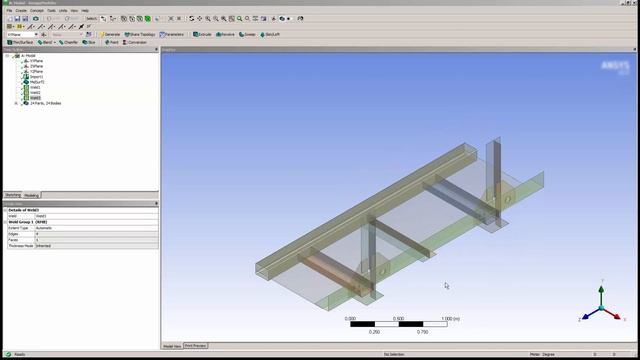
Task: Select the Extrude tool
Action: pos(202,35)
